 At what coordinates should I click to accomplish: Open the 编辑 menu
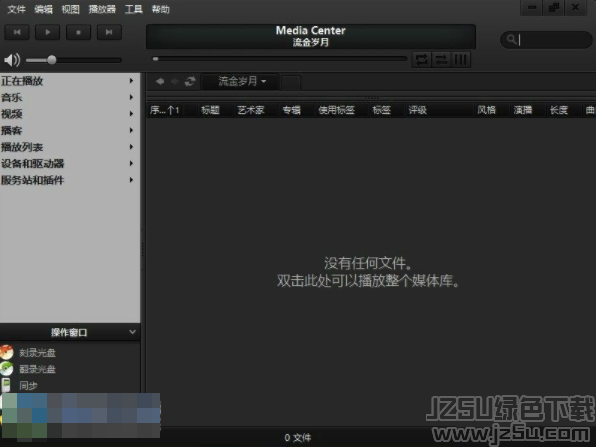pyautogui.click(x=43, y=9)
